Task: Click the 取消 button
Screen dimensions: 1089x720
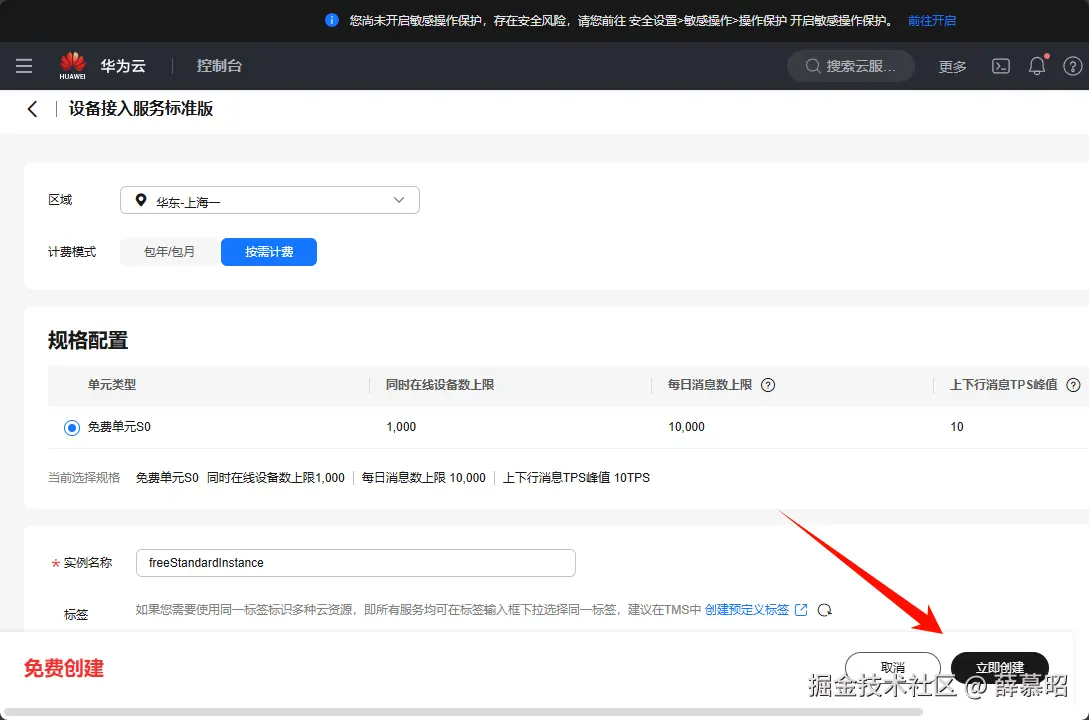Action: coord(892,667)
